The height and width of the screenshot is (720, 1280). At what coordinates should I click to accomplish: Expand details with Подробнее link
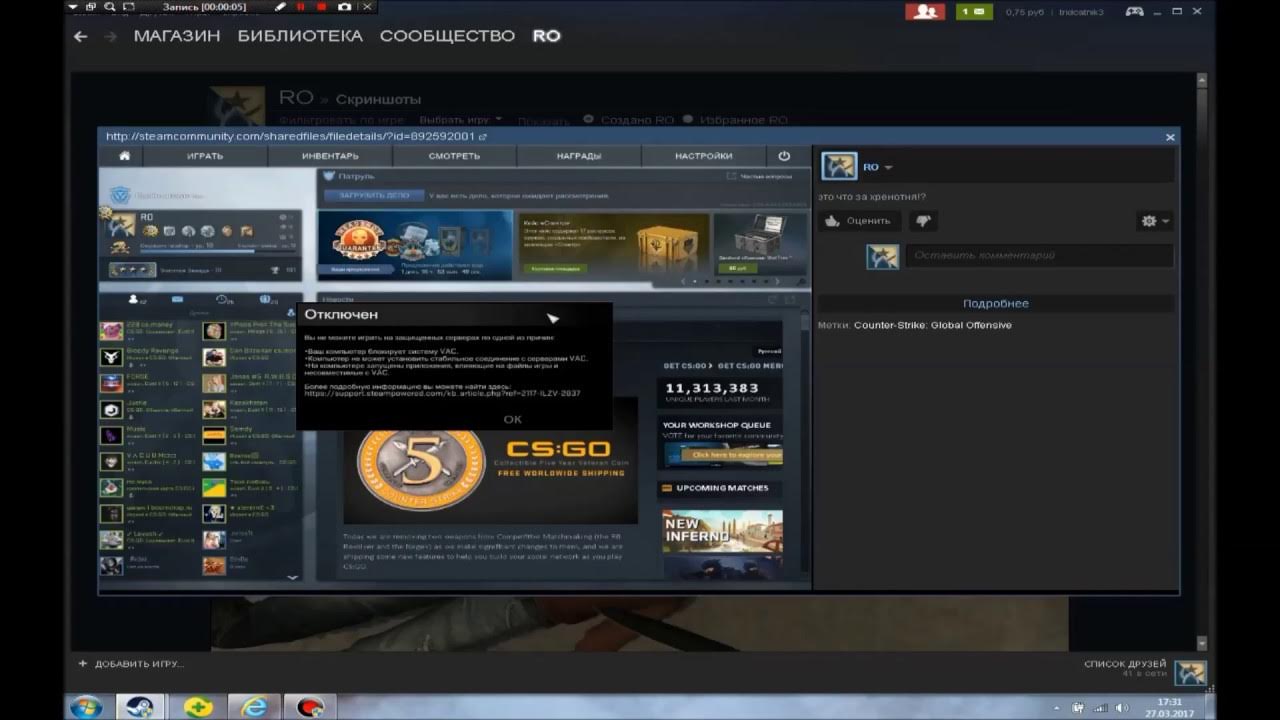995,303
